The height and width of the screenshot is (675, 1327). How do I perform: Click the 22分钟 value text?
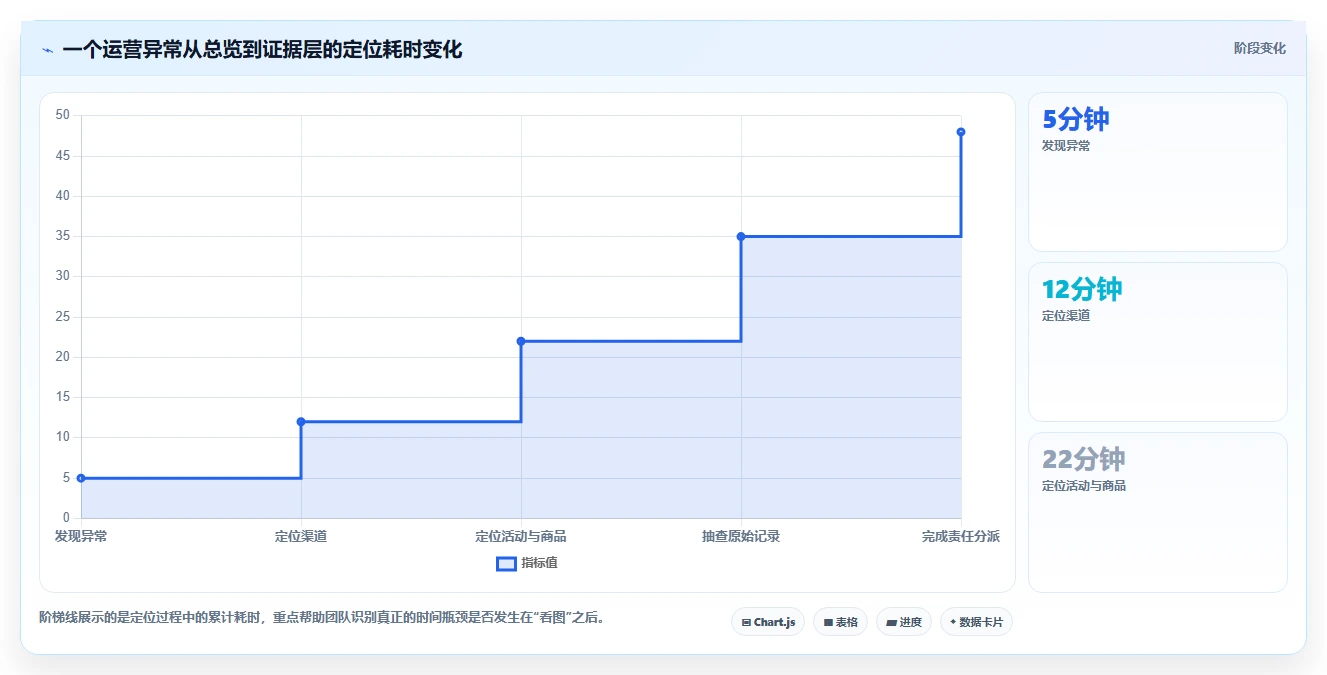coord(1084,459)
